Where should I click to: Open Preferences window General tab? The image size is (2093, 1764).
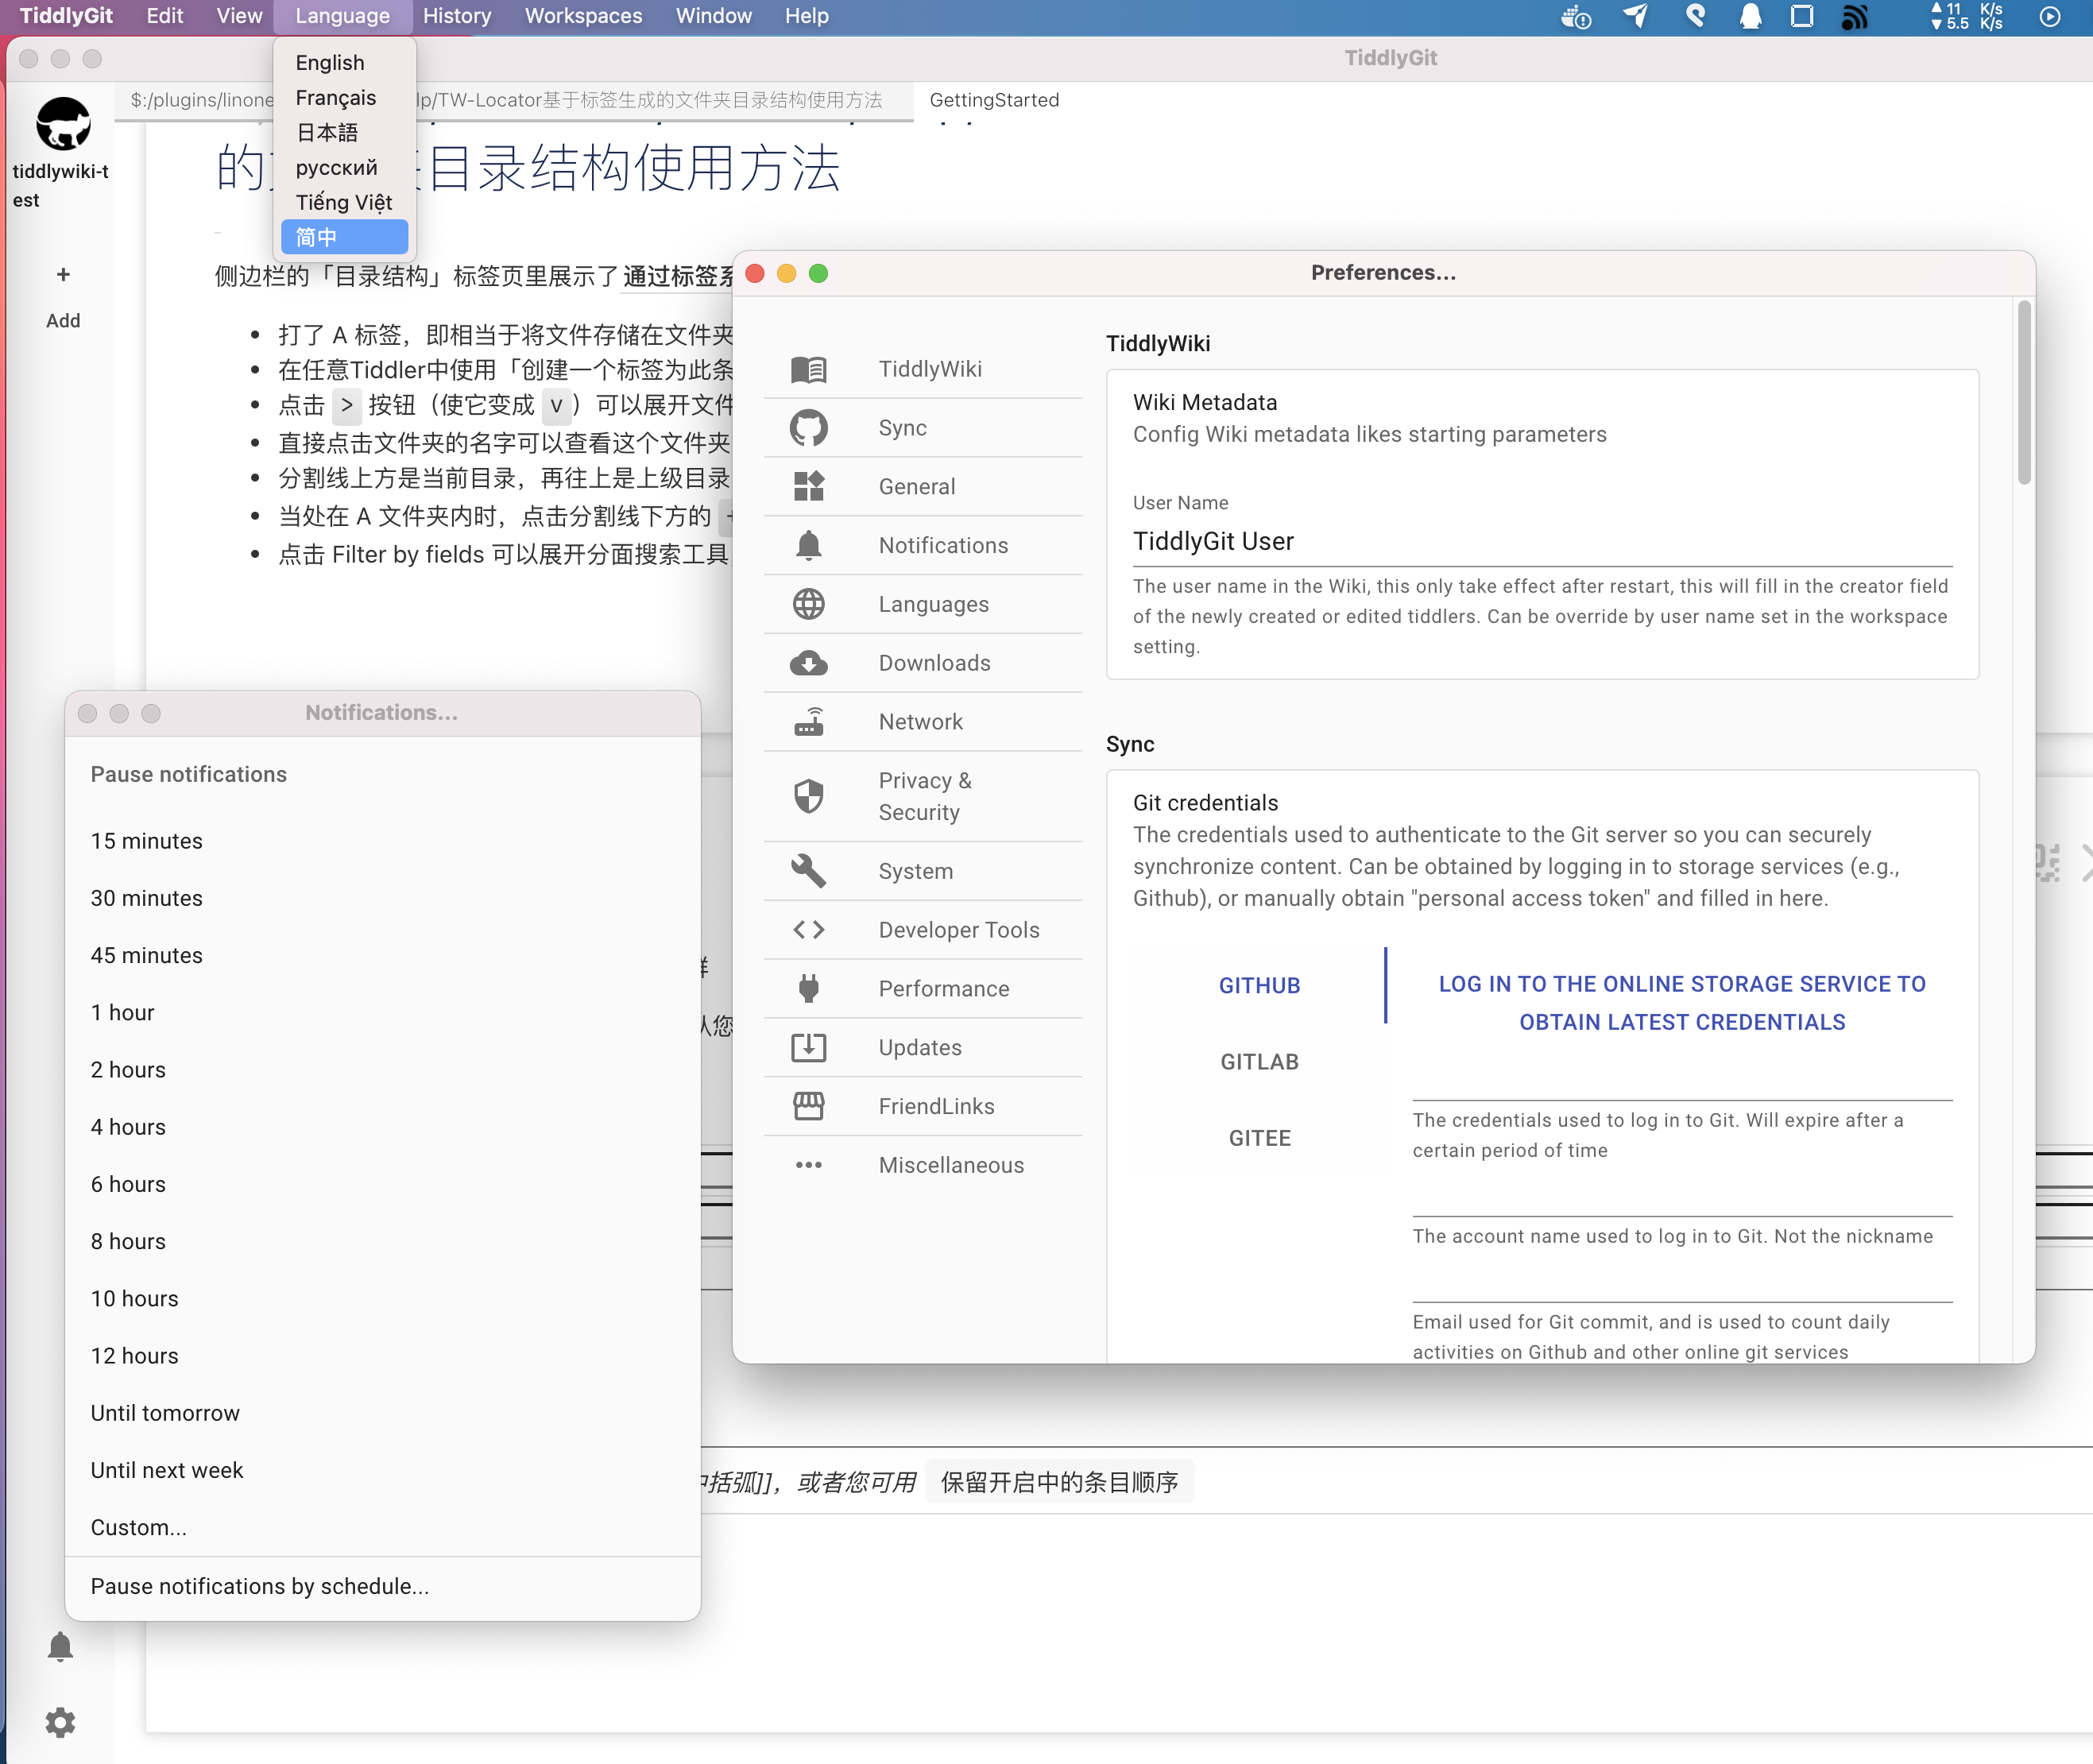(915, 486)
